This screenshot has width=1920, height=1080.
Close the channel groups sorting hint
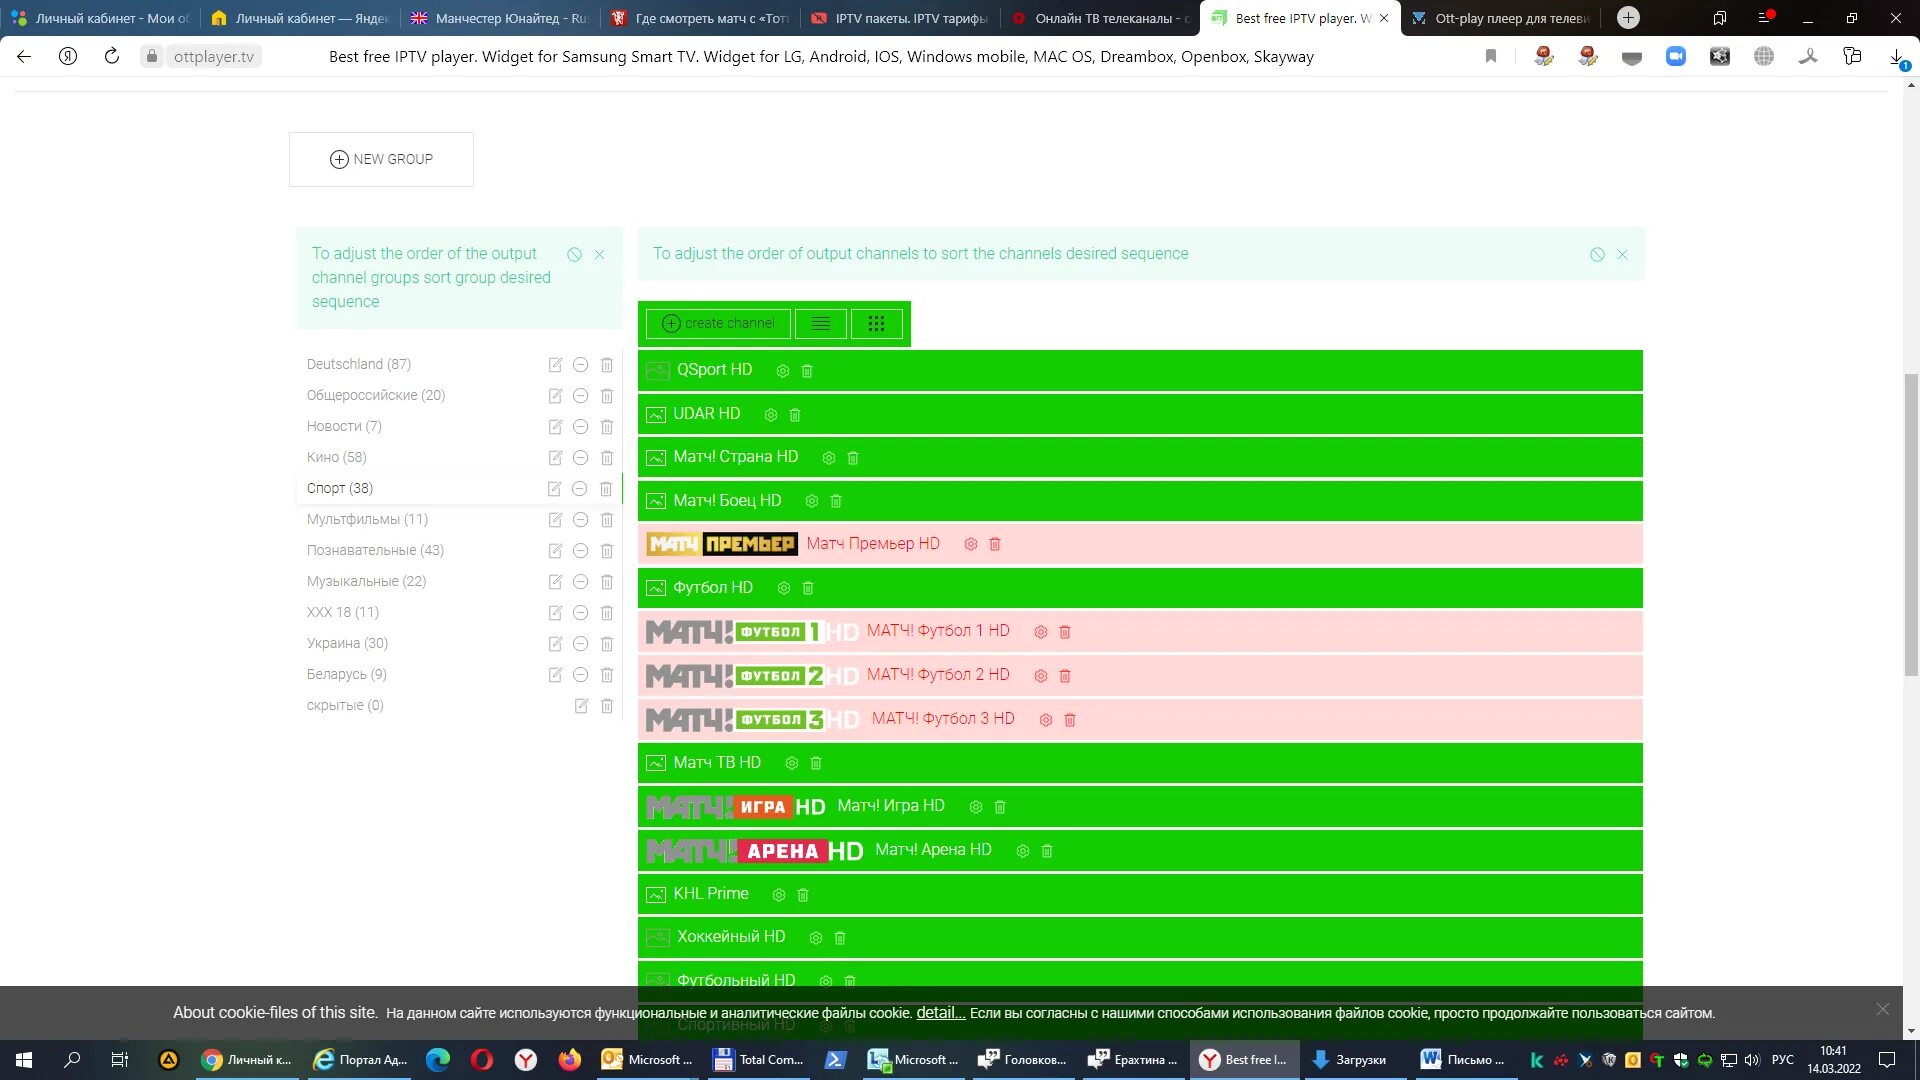coord(600,255)
